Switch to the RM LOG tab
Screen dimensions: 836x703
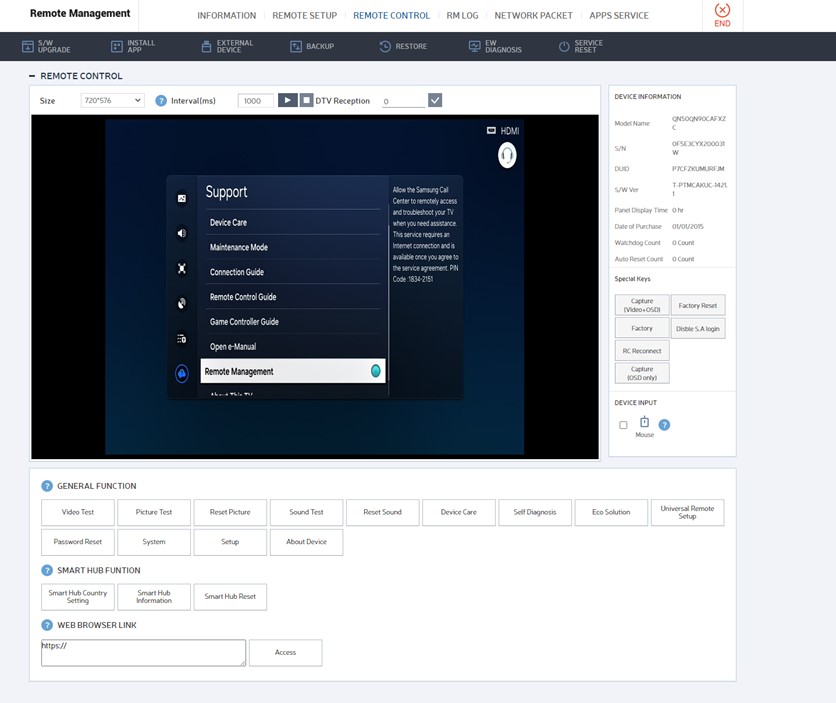(x=462, y=15)
